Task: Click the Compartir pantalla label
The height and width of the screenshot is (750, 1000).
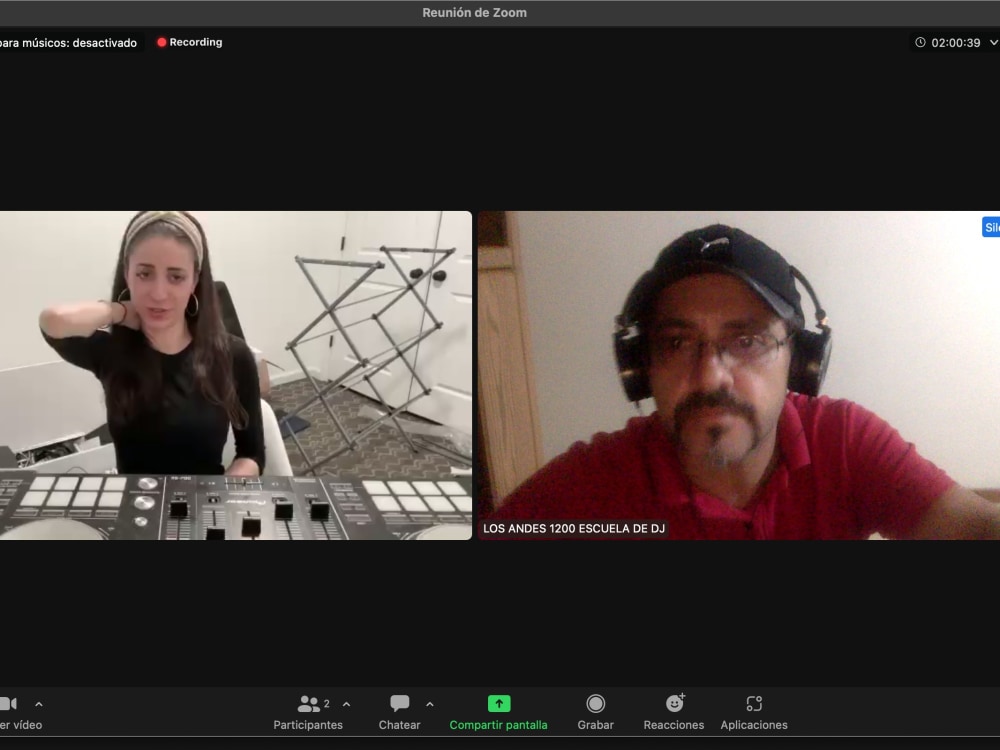Action: click(x=498, y=725)
